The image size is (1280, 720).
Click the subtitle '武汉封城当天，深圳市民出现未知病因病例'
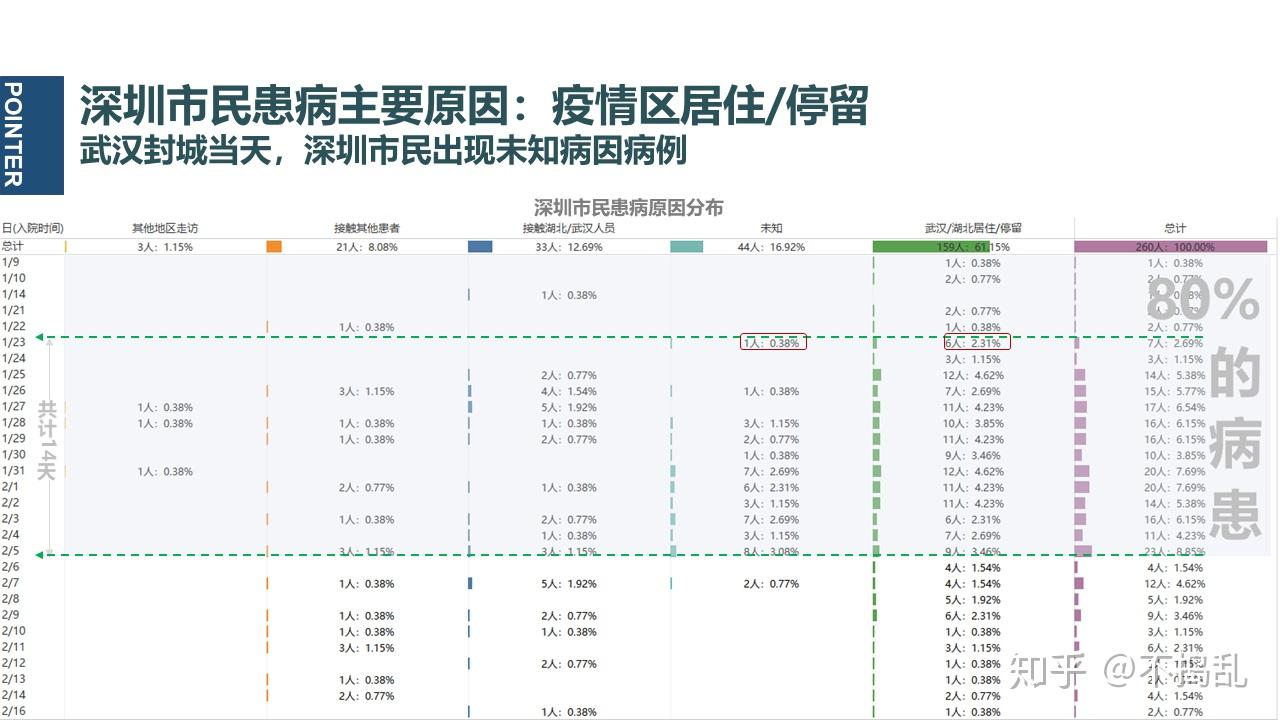[x=383, y=151]
